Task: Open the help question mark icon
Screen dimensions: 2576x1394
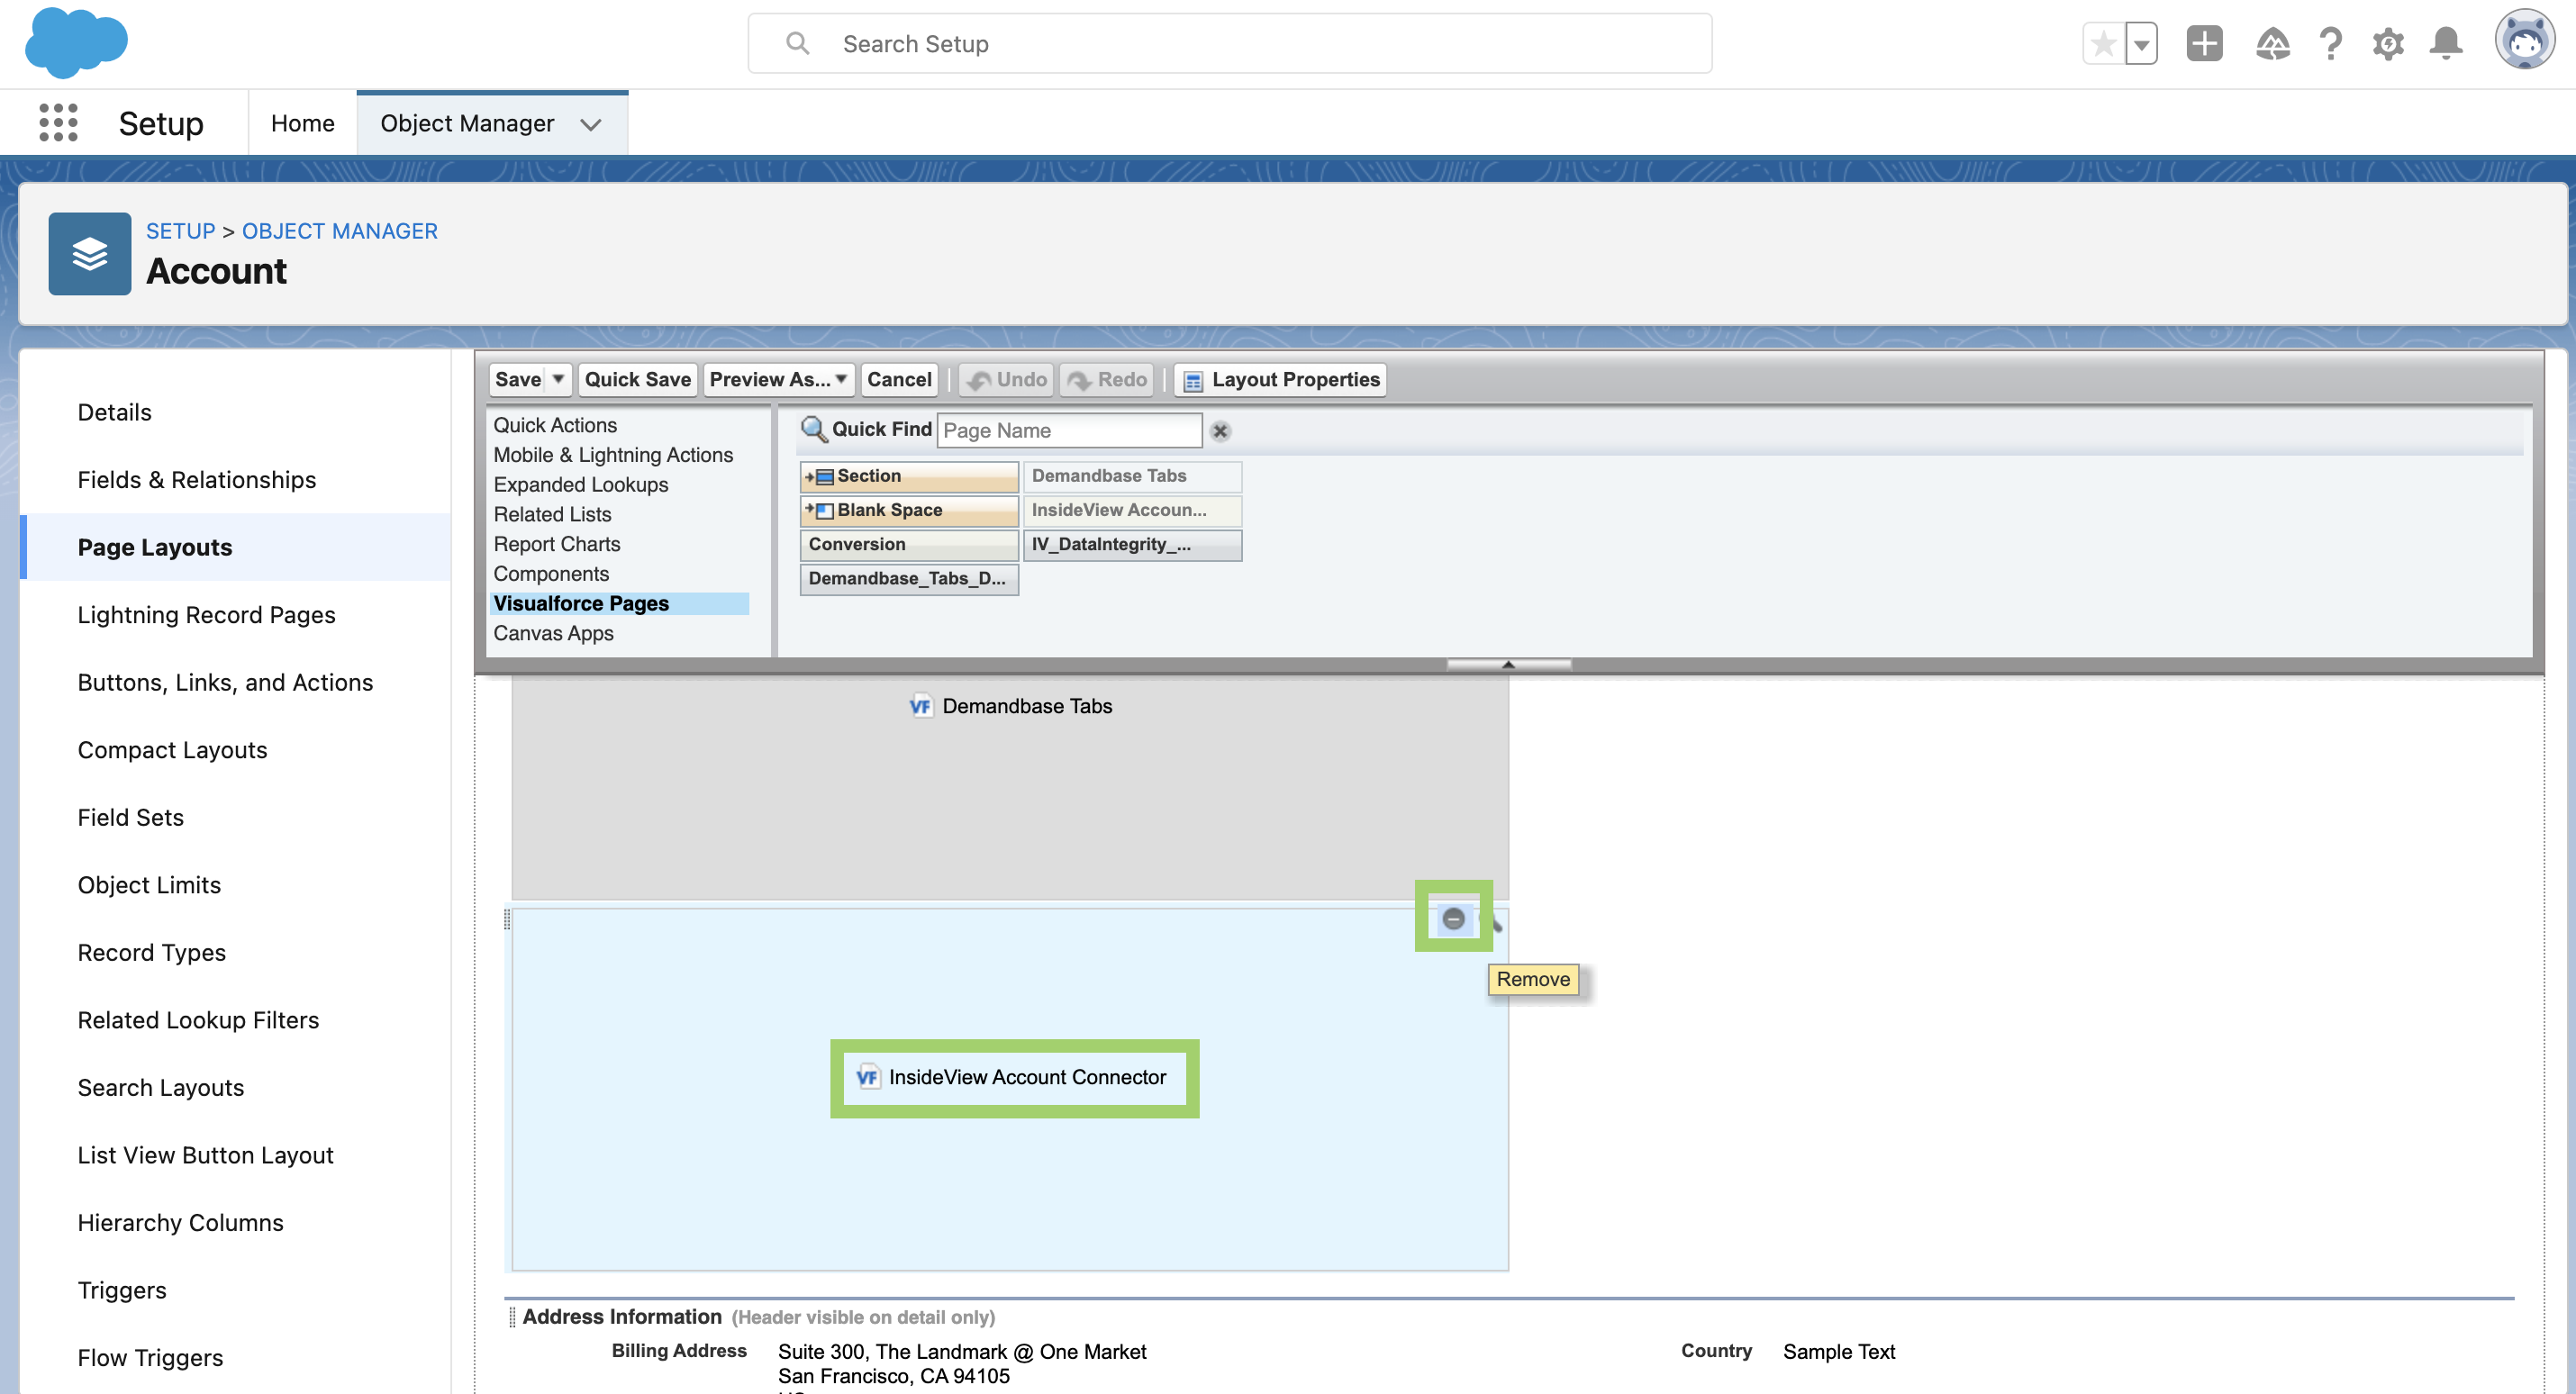Action: (2330, 44)
